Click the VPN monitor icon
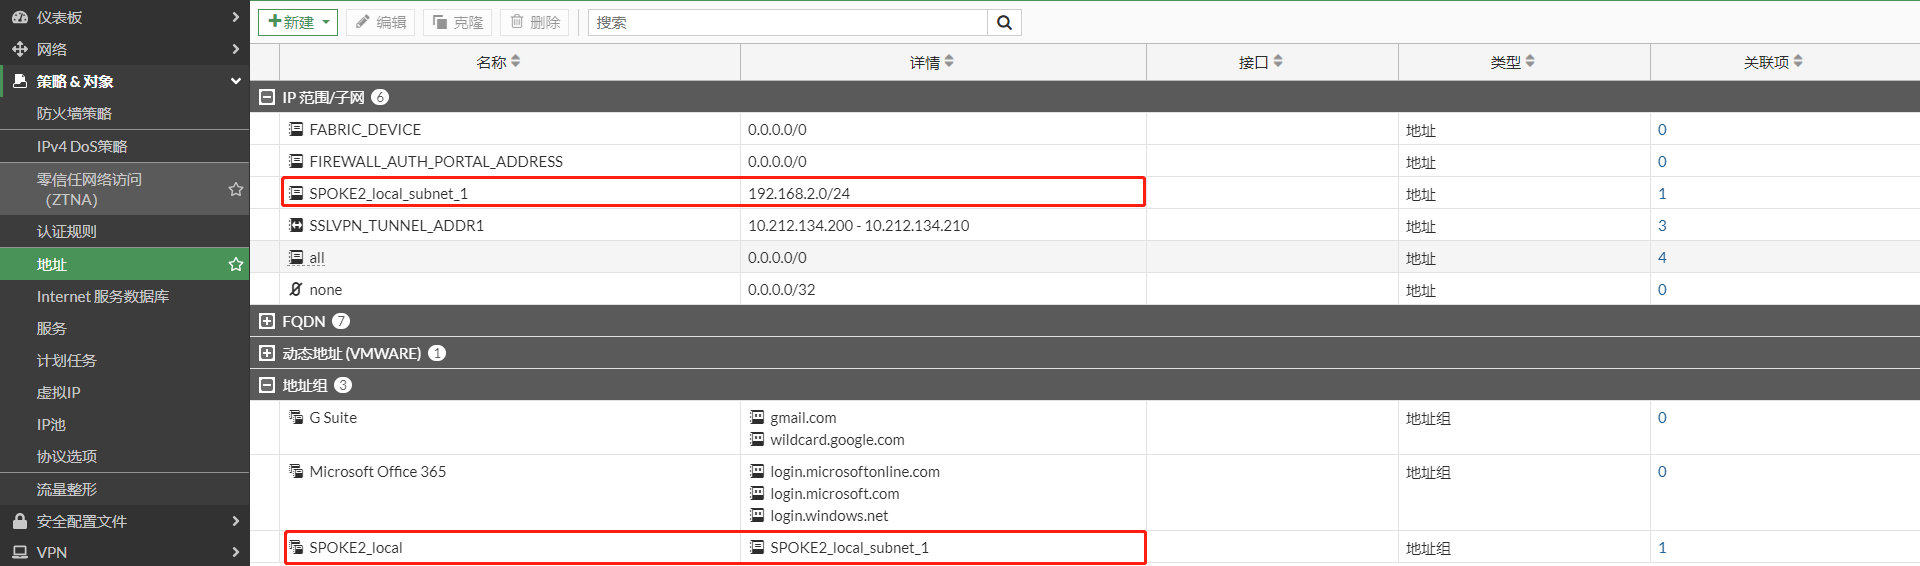1920x566 pixels. click(x=19, y=552)
